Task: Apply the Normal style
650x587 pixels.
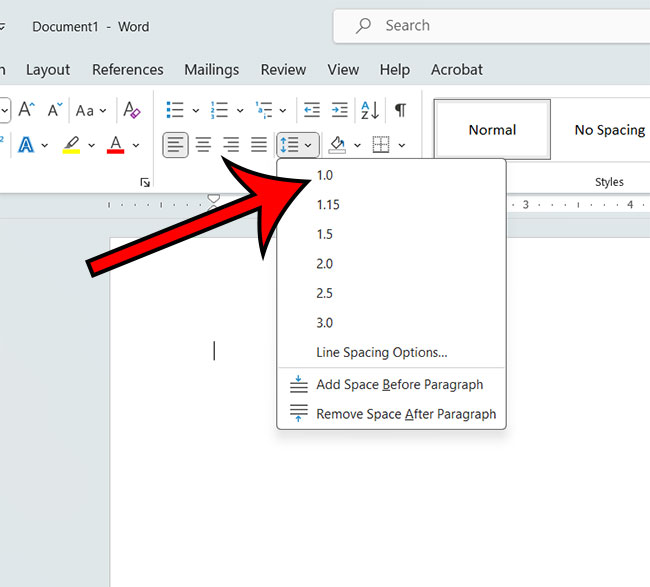Action: (492, 129)
